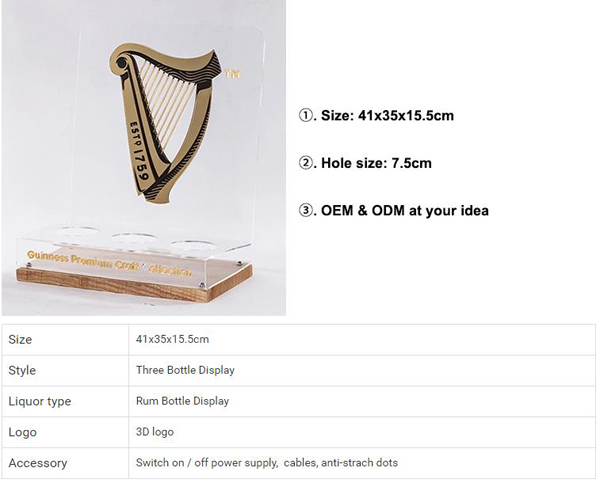Click the Switch on / off power supply text
This screenshot has width=600, height=483.
207,462
